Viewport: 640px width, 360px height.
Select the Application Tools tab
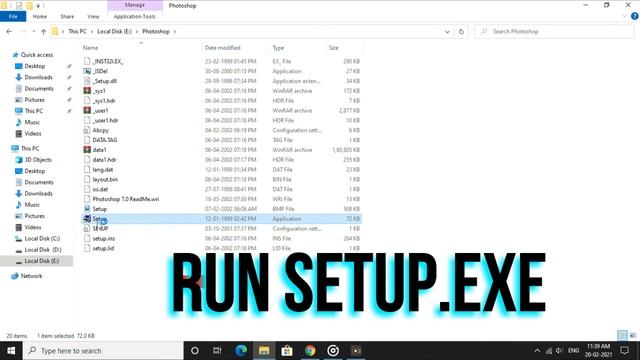[134, 16]
